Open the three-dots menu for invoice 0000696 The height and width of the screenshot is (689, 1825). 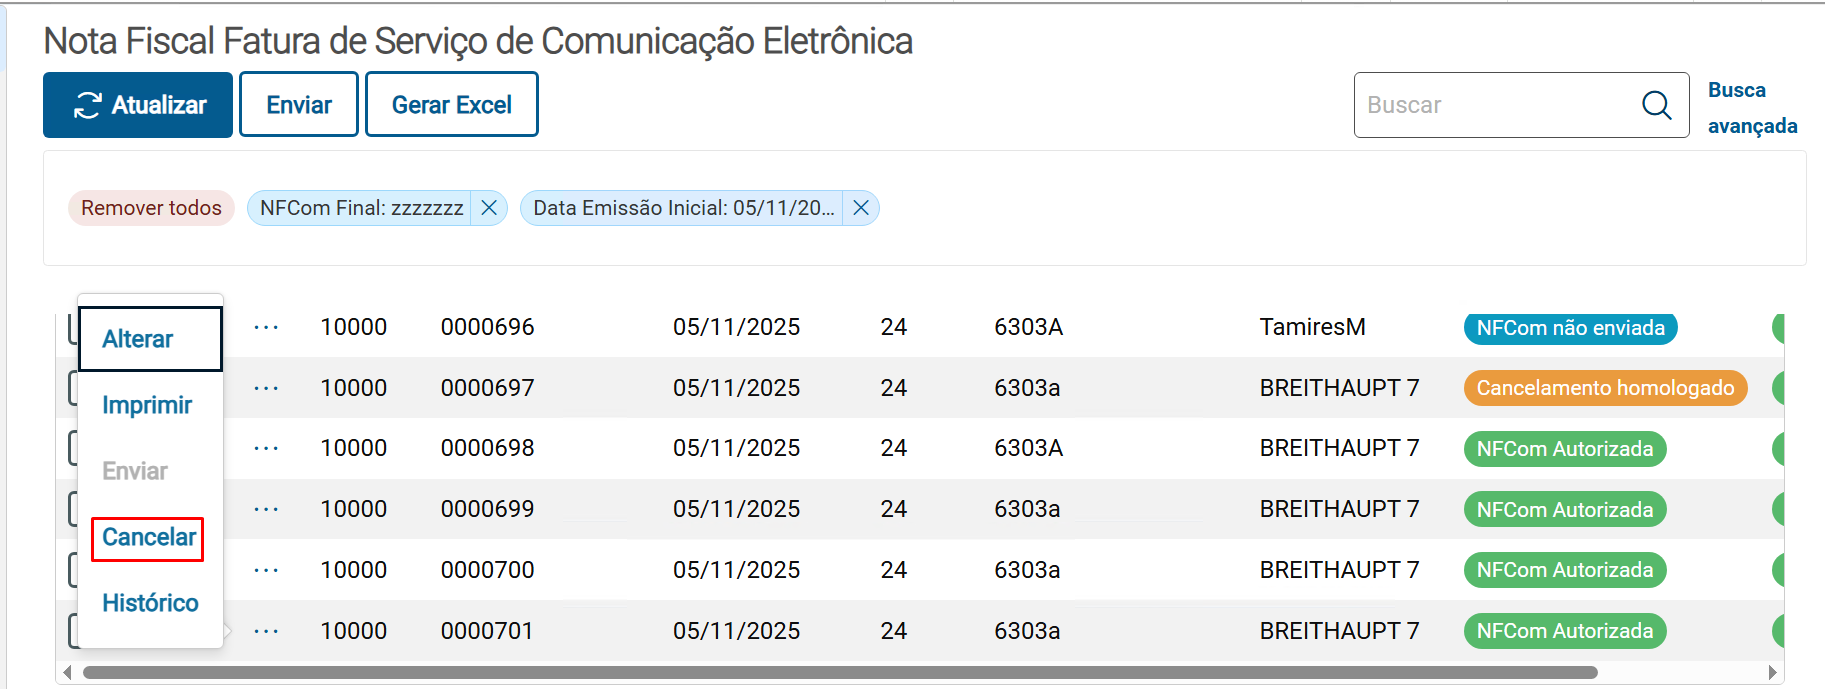266,328
